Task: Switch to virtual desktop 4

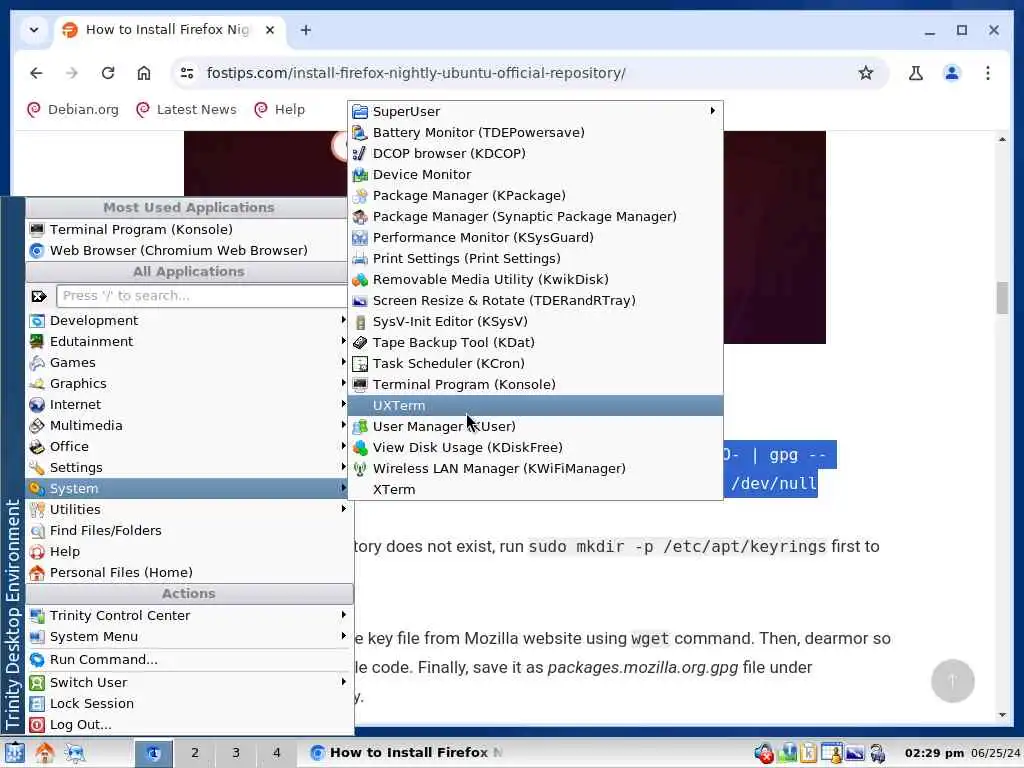Action: [276, 752]
